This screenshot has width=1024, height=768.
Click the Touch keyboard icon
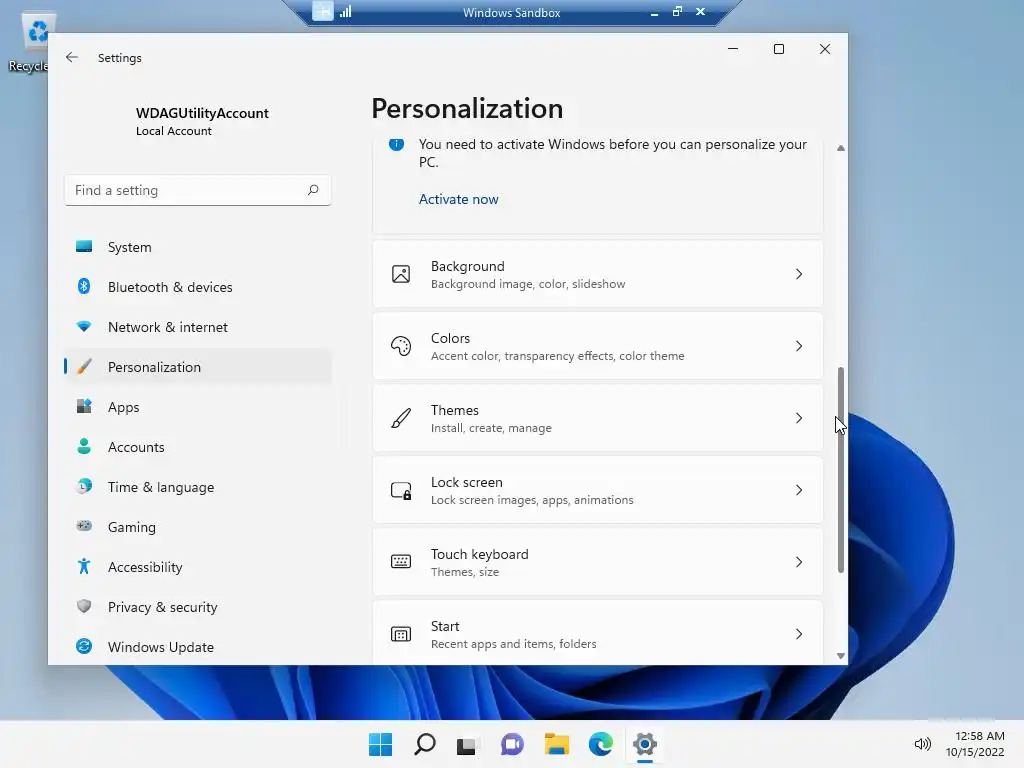click(401, 562)
